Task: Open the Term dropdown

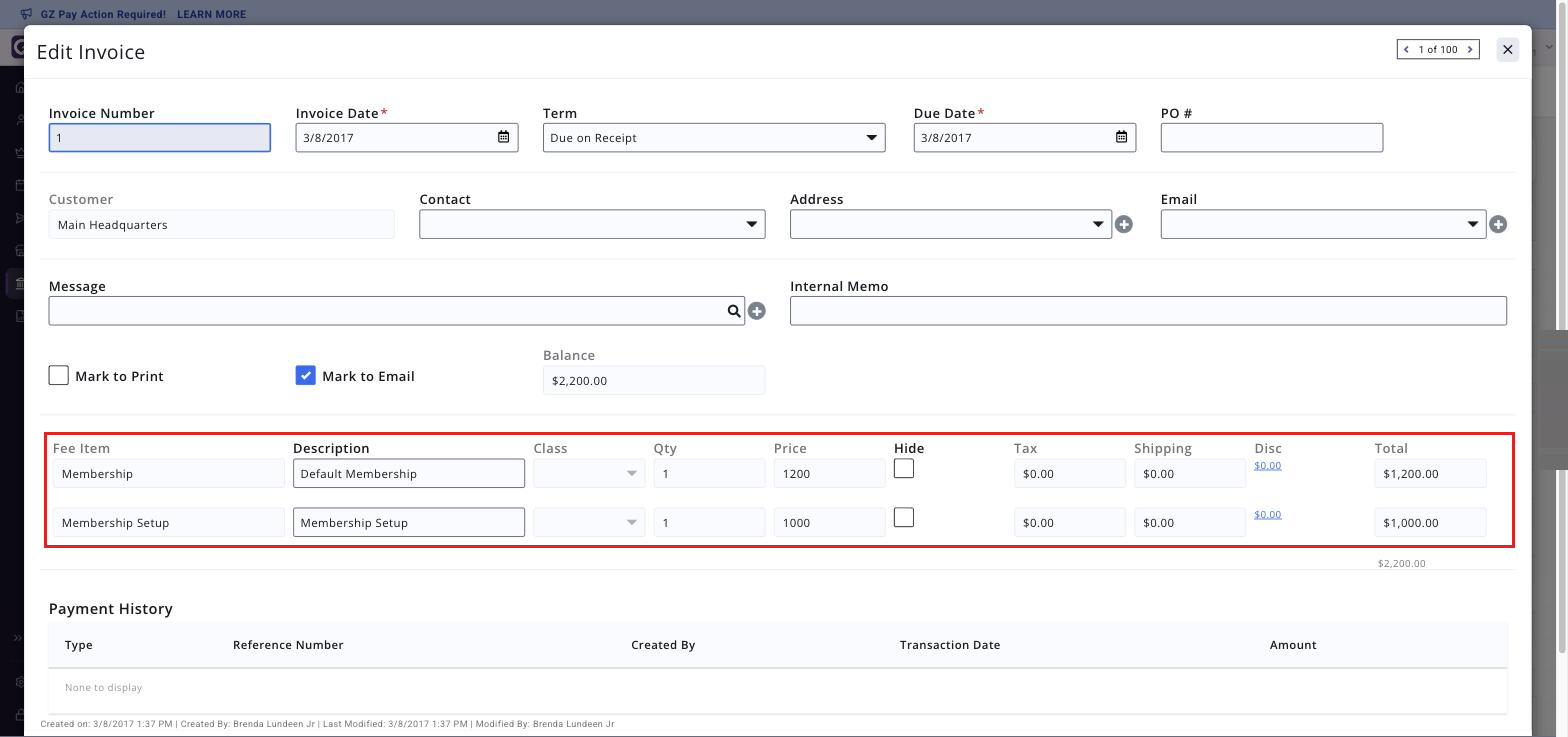Action: pyautogui.click(x=714, y=137)
